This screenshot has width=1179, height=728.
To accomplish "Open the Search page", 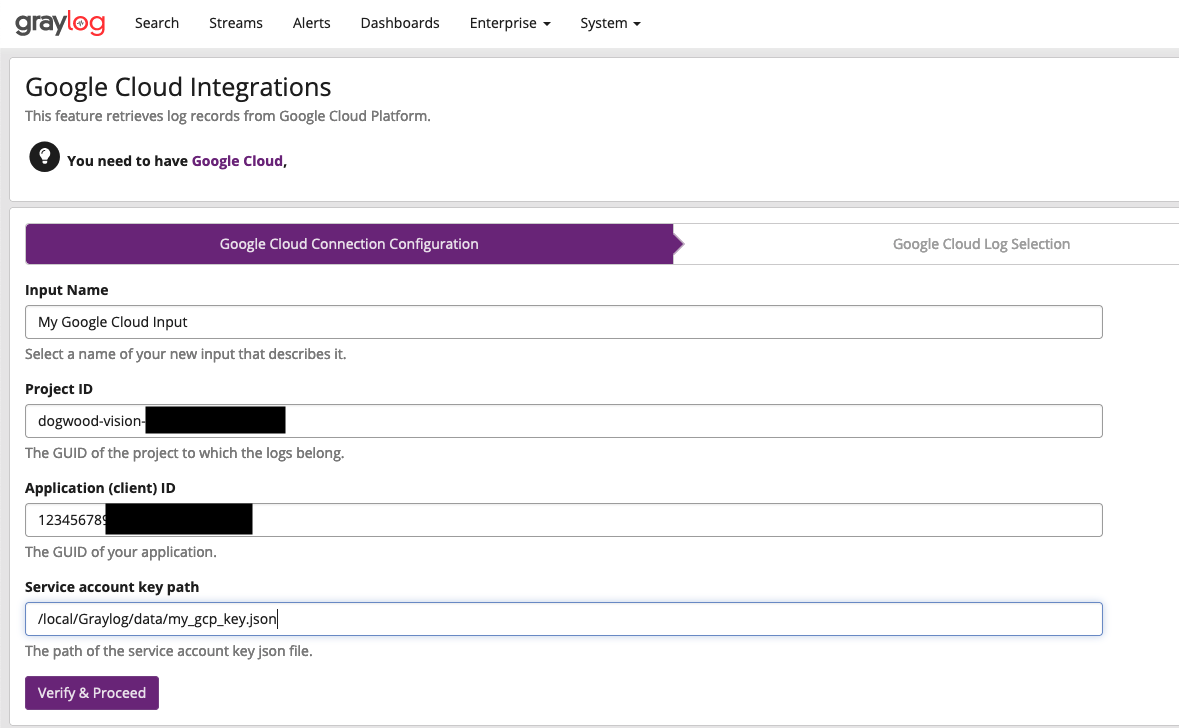I will pos(156,22).
